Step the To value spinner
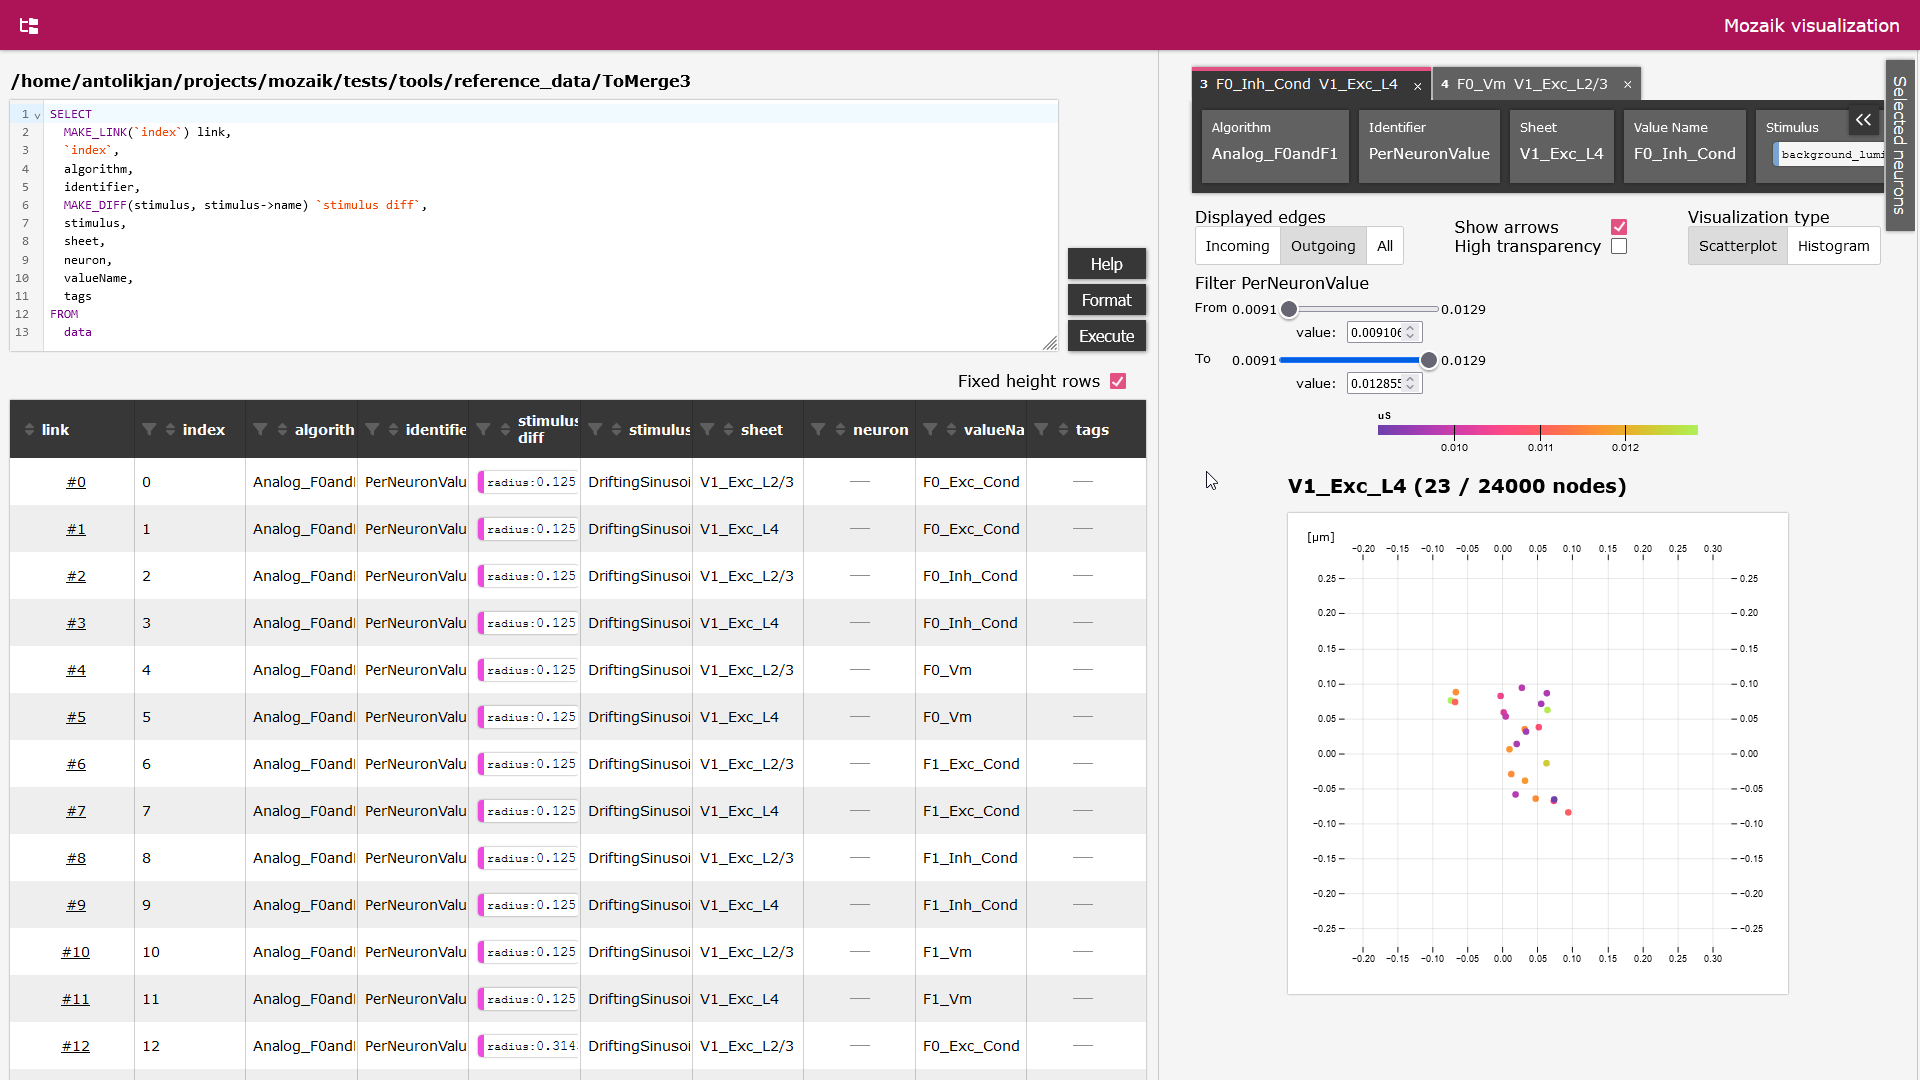The width and height of the screenshot is (1920, 1080). tap(1411, 383)
